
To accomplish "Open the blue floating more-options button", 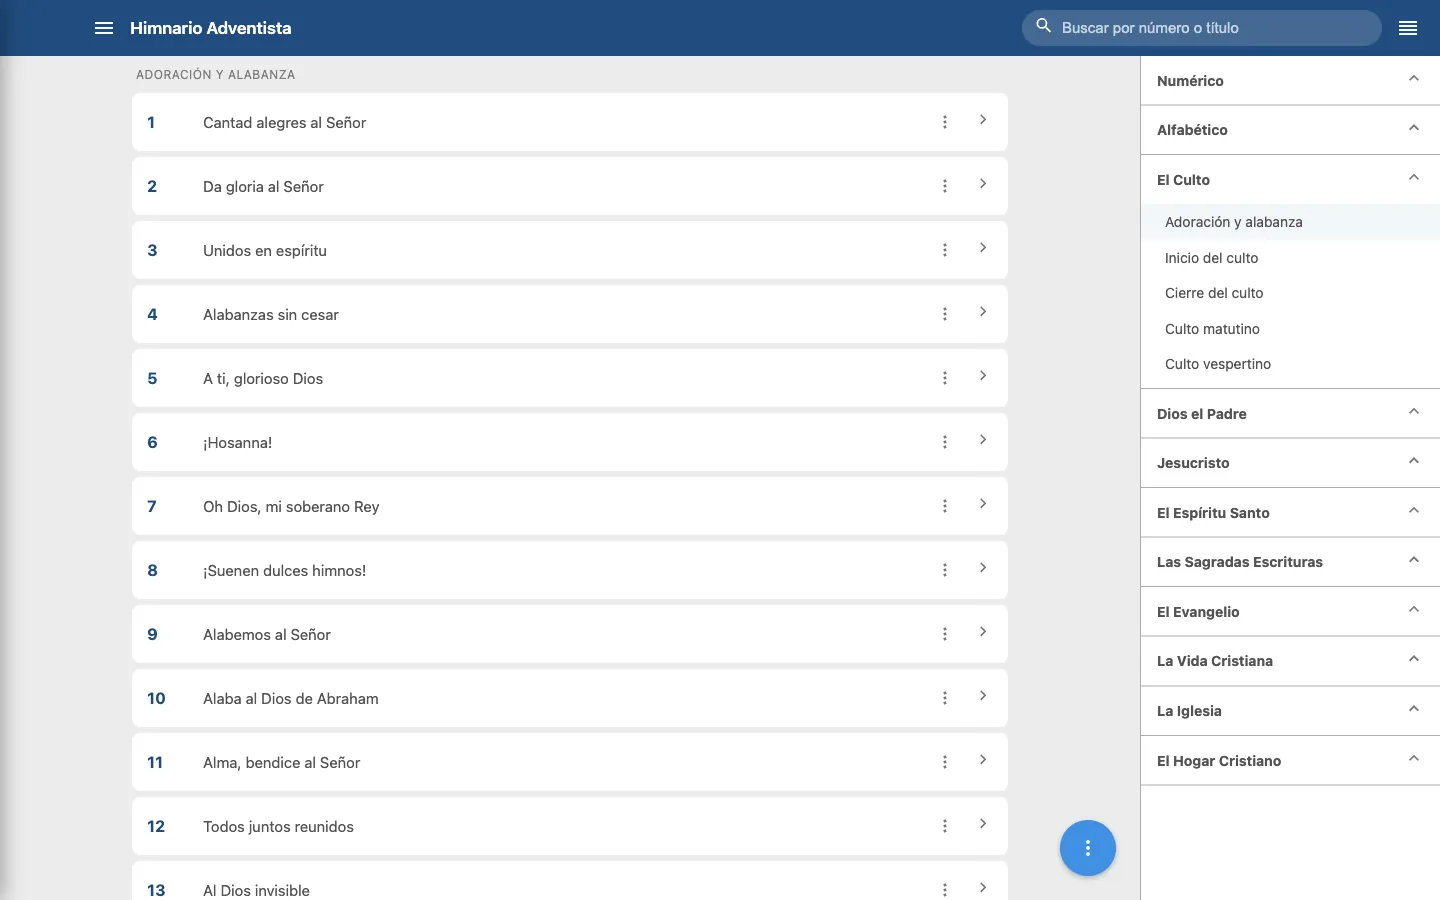I will [x=1088, y=848].
